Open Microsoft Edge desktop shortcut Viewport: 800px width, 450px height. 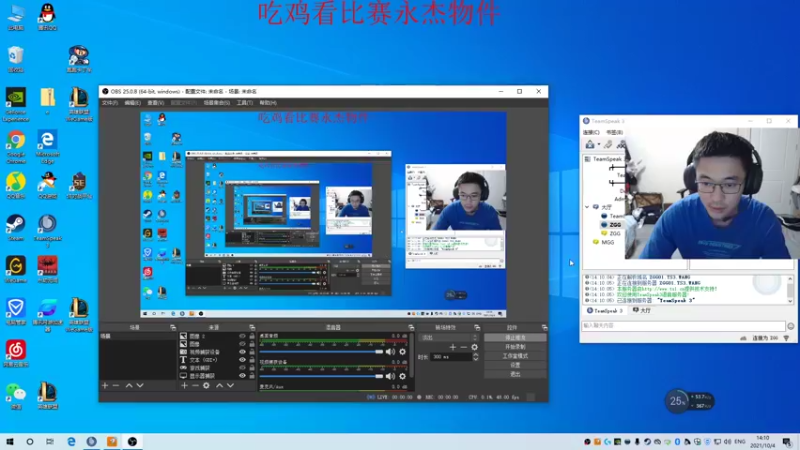coord(47,147)
